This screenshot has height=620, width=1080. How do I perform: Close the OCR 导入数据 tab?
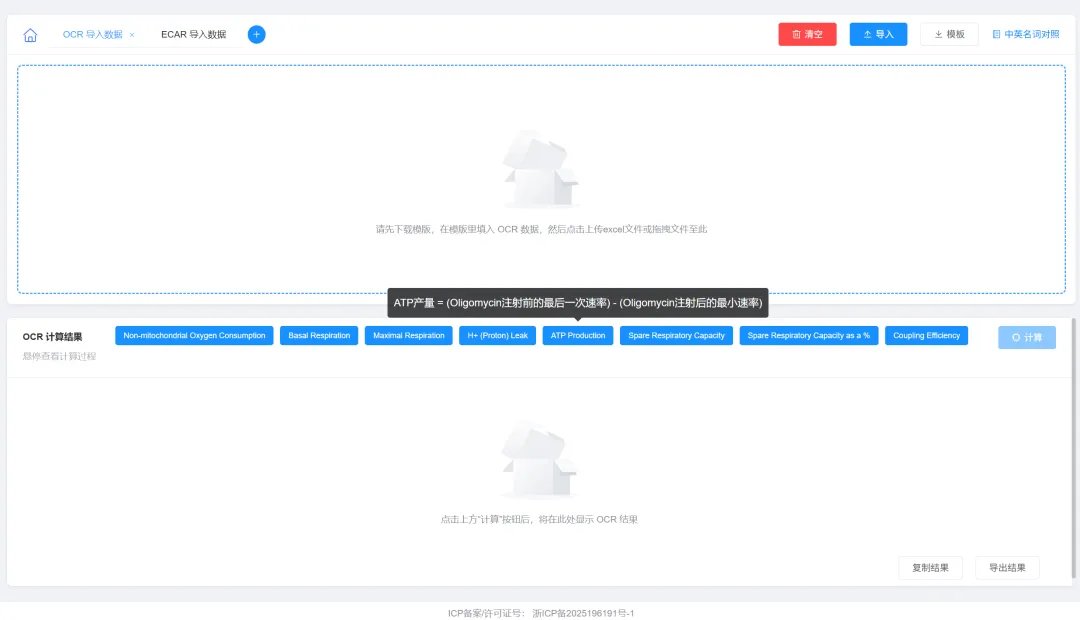pos(132,35)
